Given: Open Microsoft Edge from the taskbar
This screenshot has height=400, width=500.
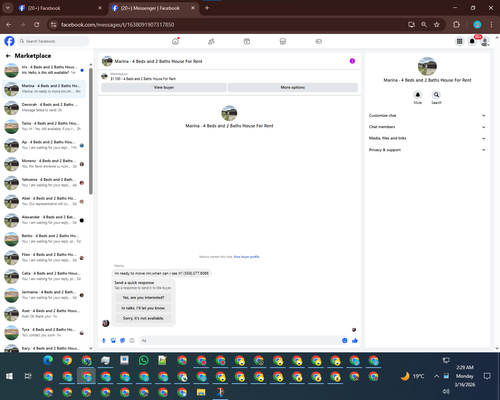Looking at the screenshot, I should pyautogui.click(x=48, y=360).
